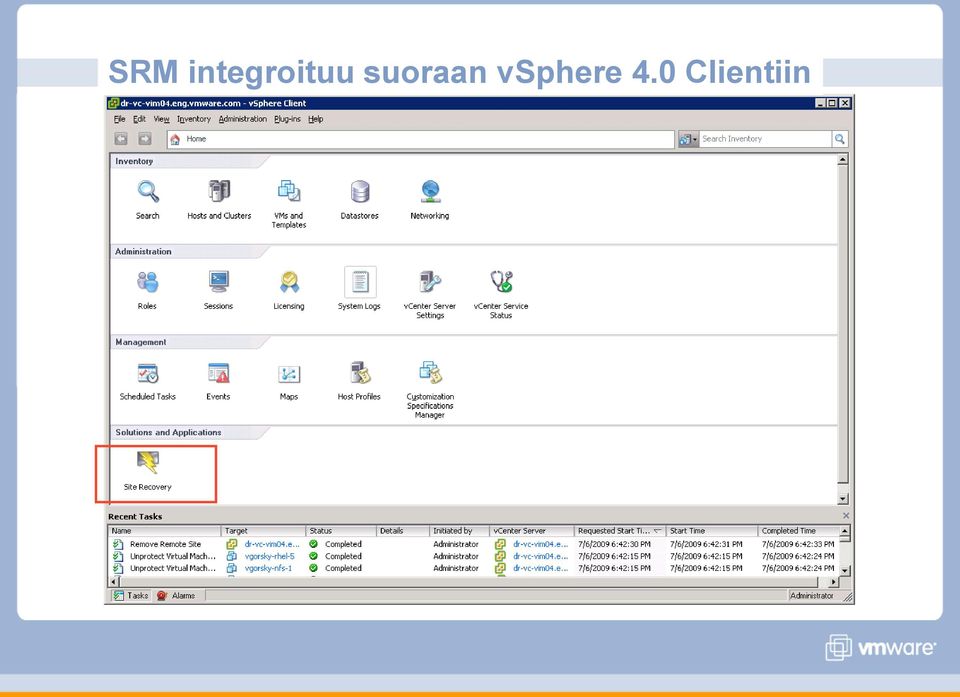Click Recent Tasks scroll down arrow
The image size is (960, 697).
point(845,570)
